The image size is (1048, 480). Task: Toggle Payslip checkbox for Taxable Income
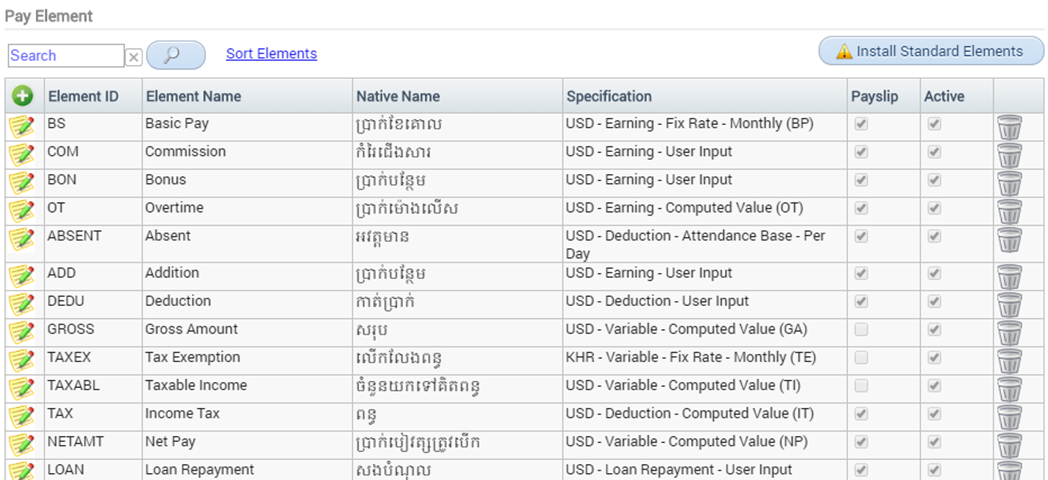coord(862,385)
